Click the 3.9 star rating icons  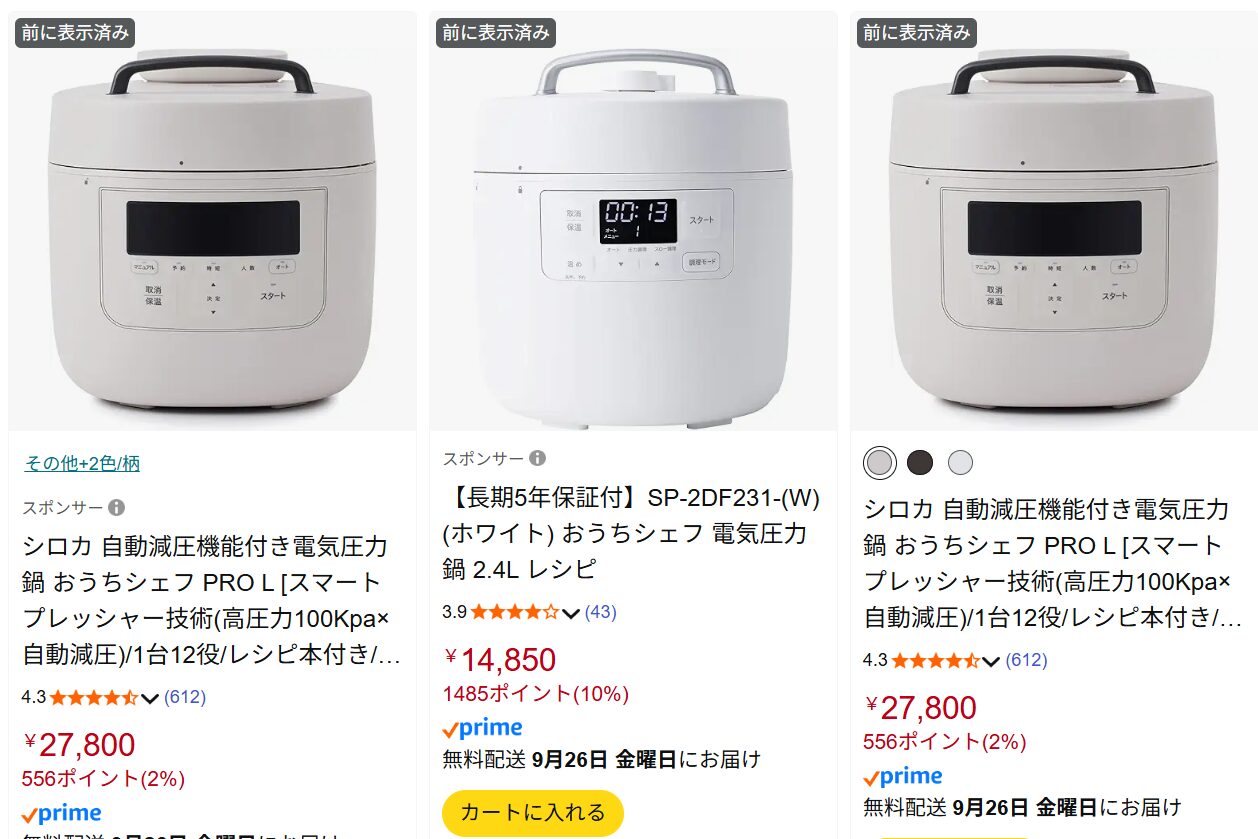click(x=514, y=612)
